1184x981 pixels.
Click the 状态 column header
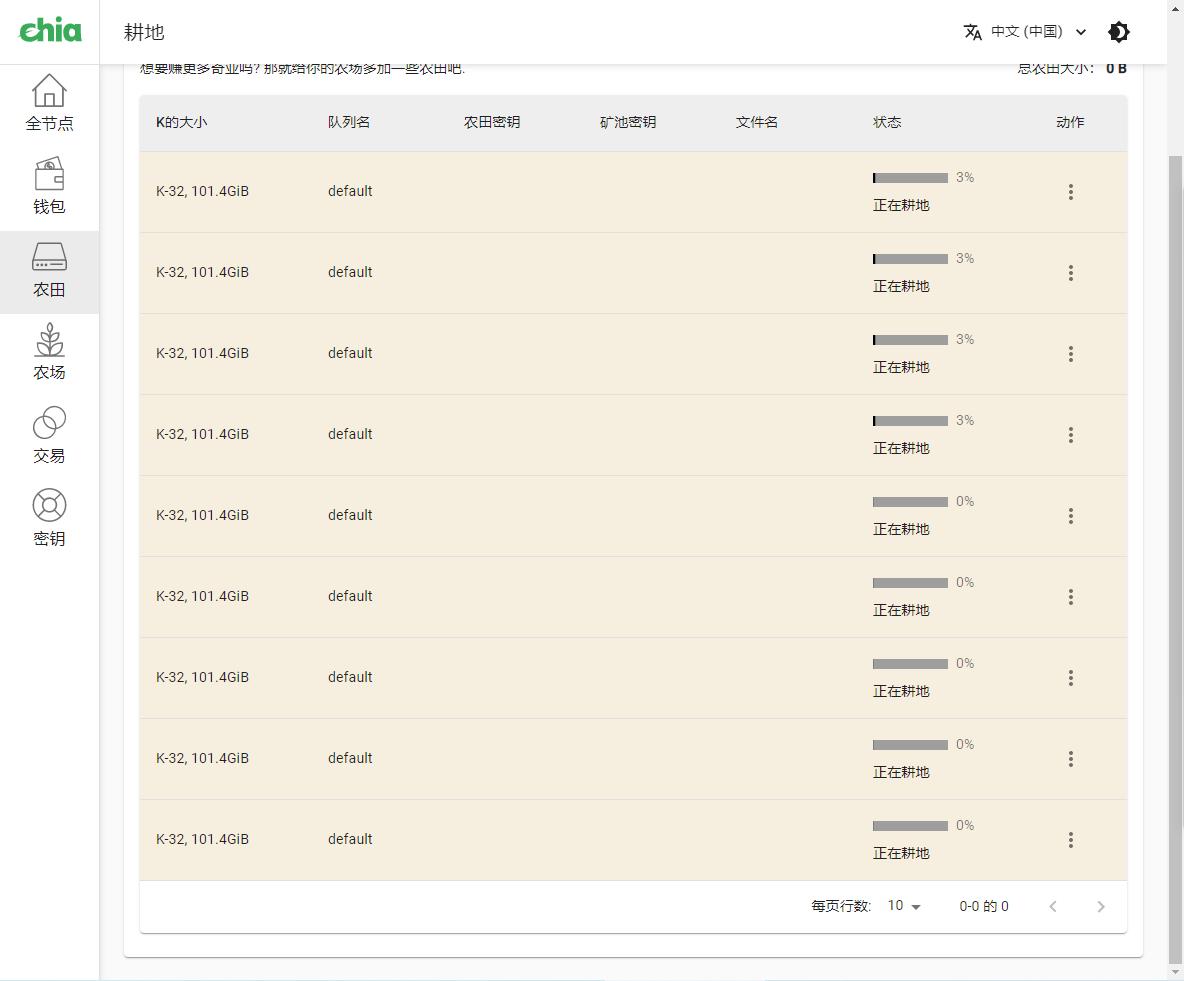coord(887,122)
